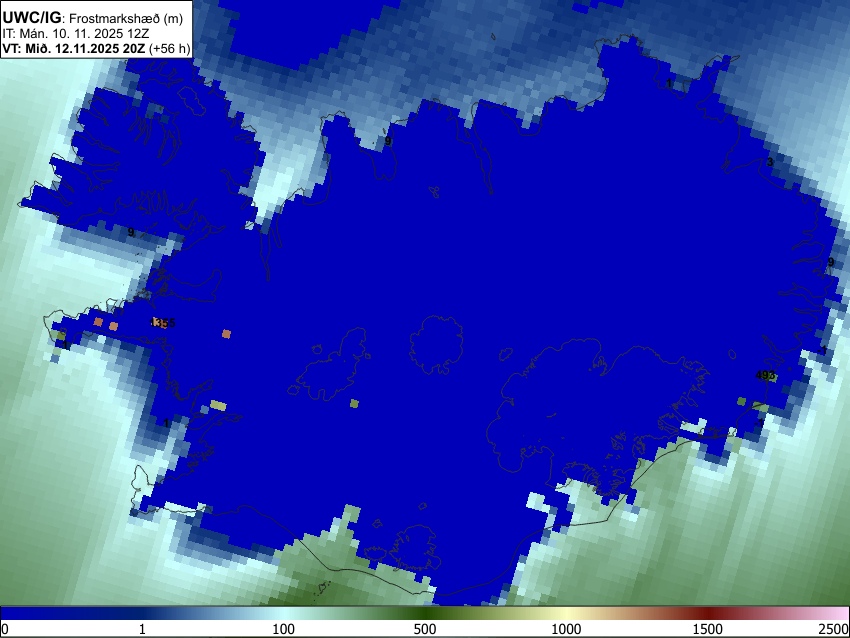Click the pale yellow grid cell in southwest Iceland

click(218, 405)
